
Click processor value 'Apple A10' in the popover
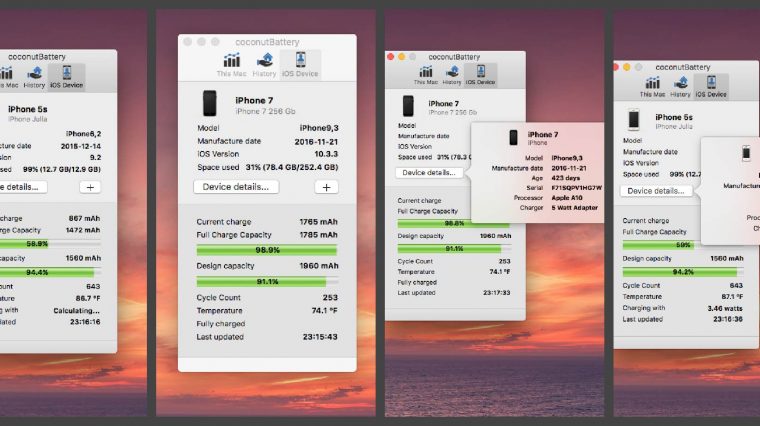pos(567,198)
